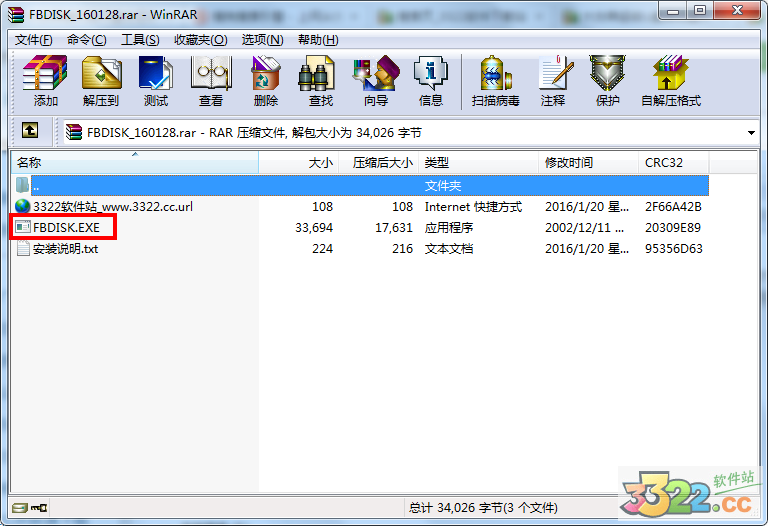Run the Test (测试) archive tool

point(155,80)
